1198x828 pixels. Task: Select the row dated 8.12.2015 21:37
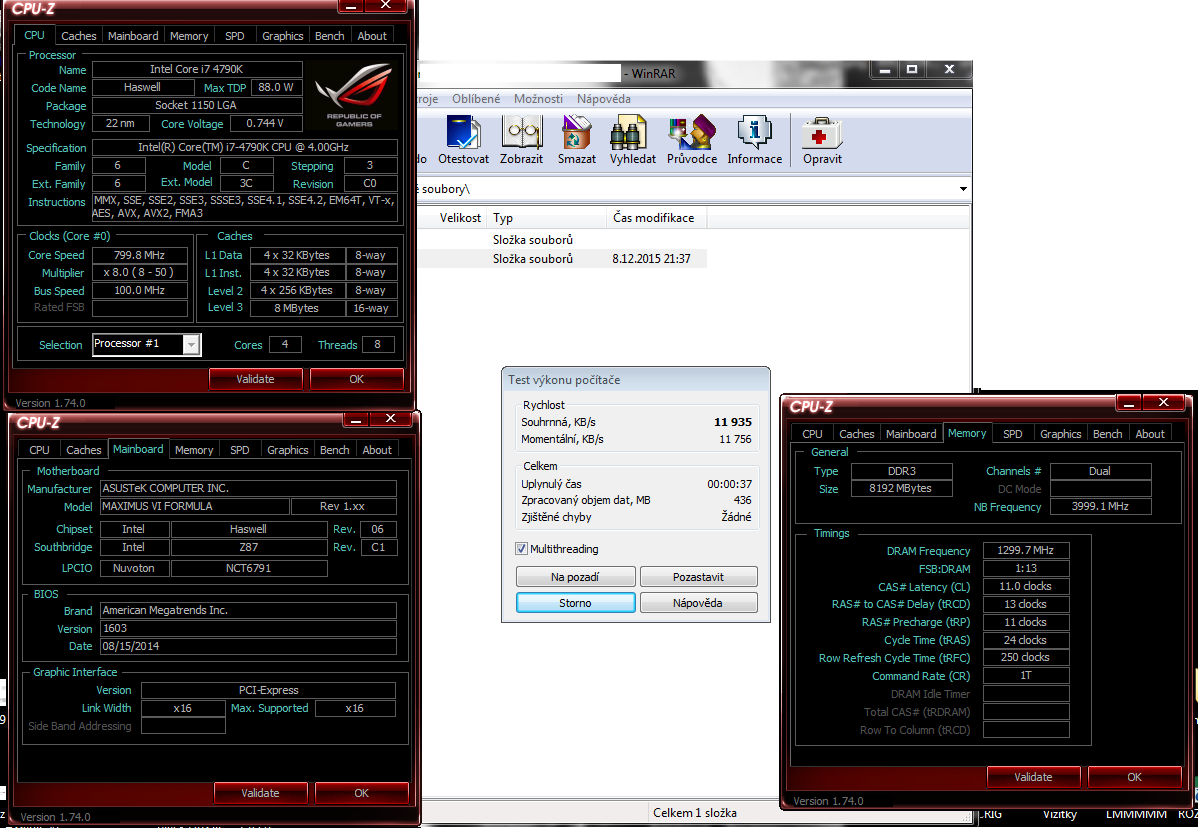[x=563, y=259]
